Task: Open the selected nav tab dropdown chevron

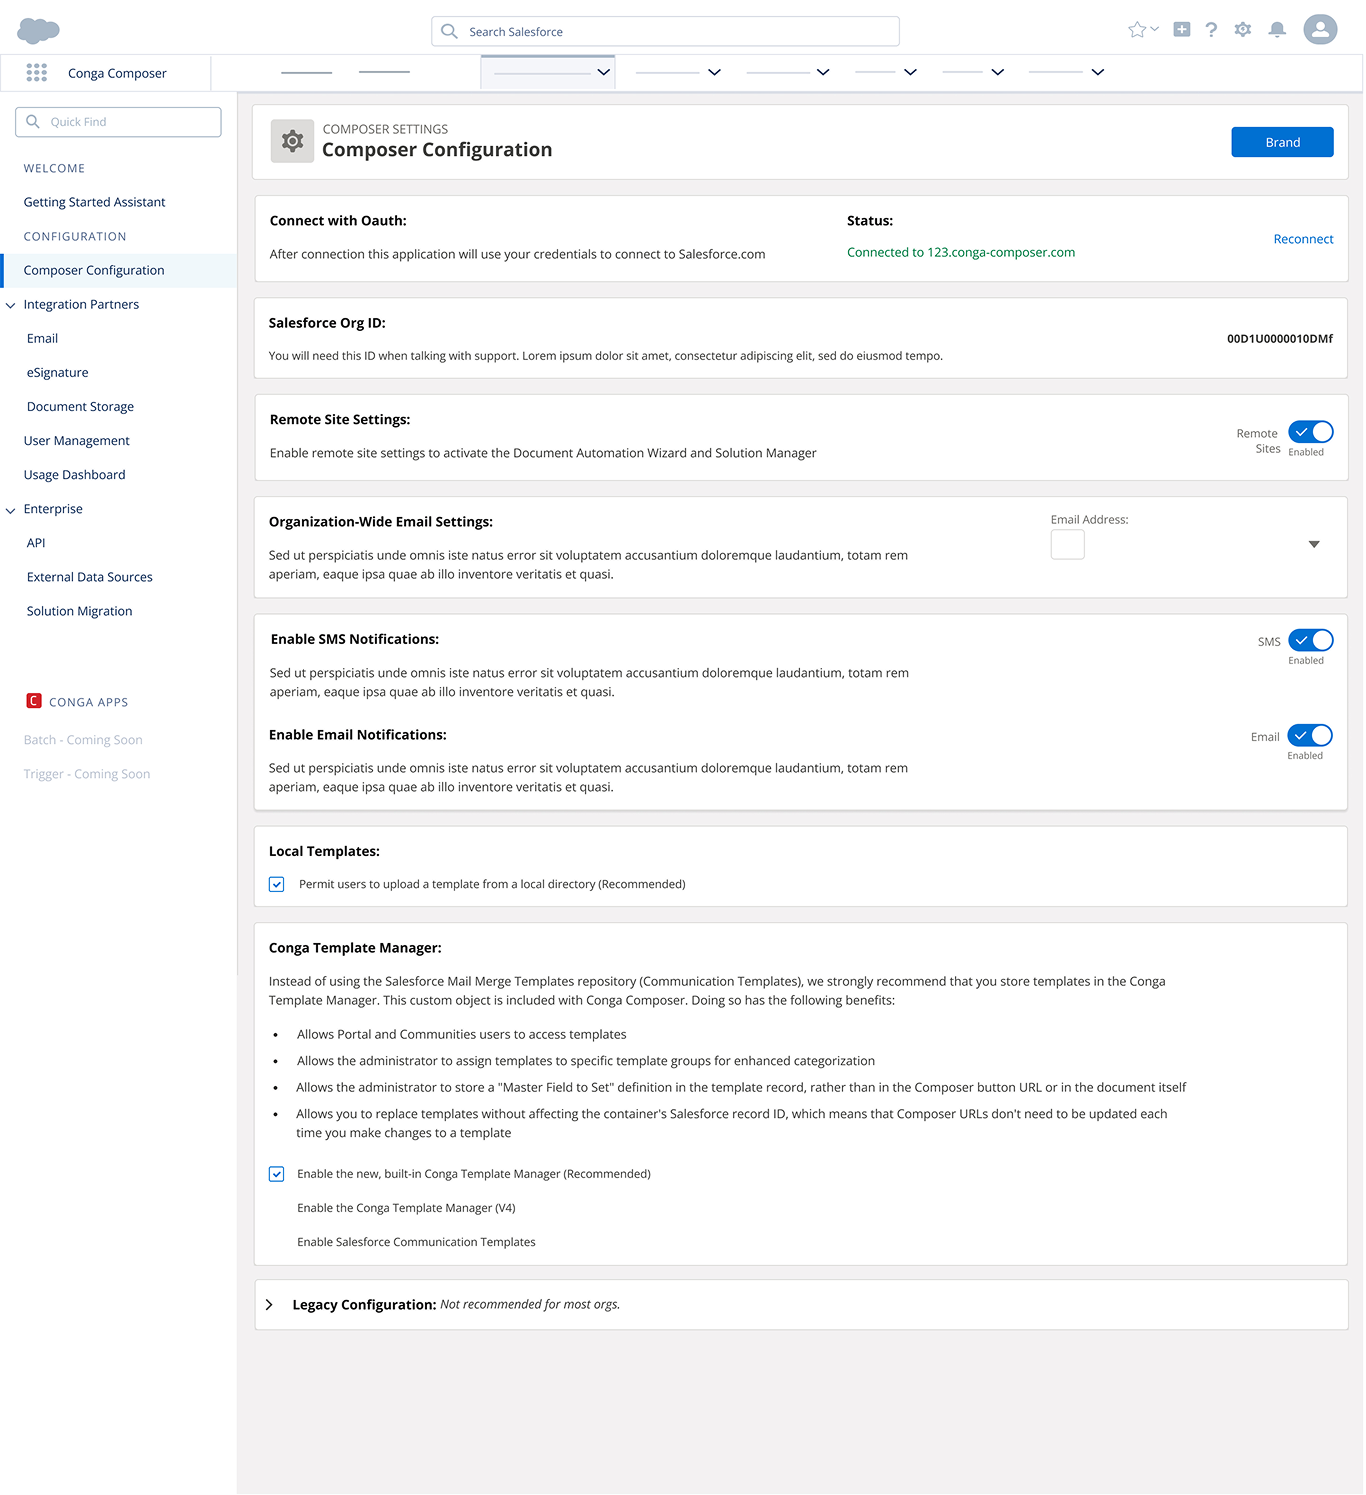Action: click(x=603, y=72)
